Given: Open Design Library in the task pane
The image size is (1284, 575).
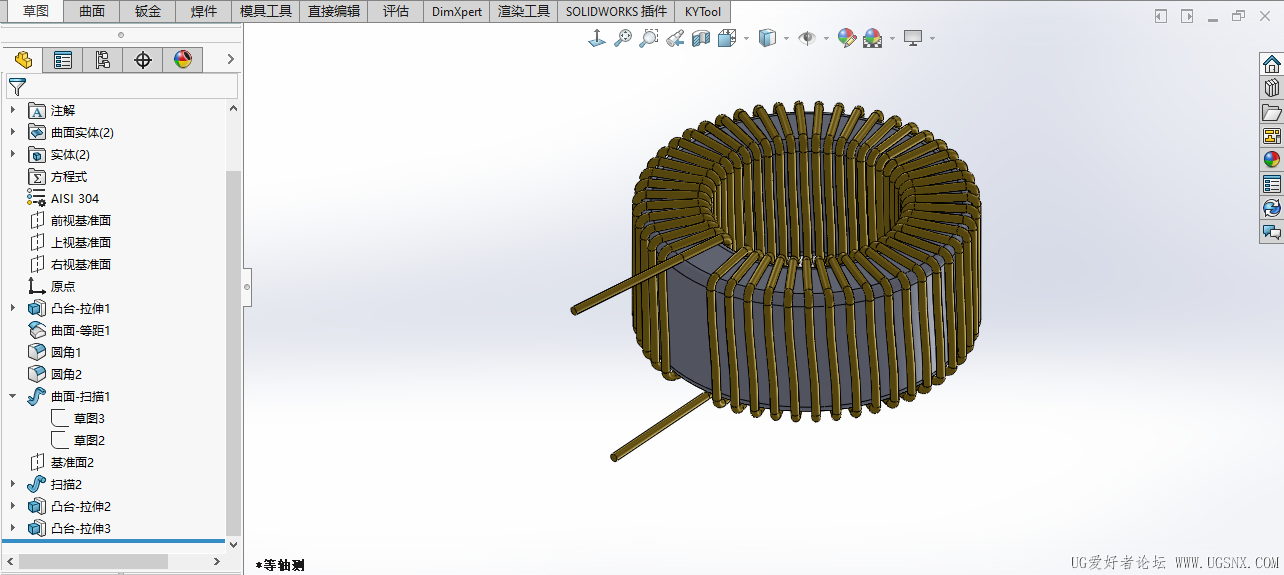Looking at the screenshot, I should 1271,88.
